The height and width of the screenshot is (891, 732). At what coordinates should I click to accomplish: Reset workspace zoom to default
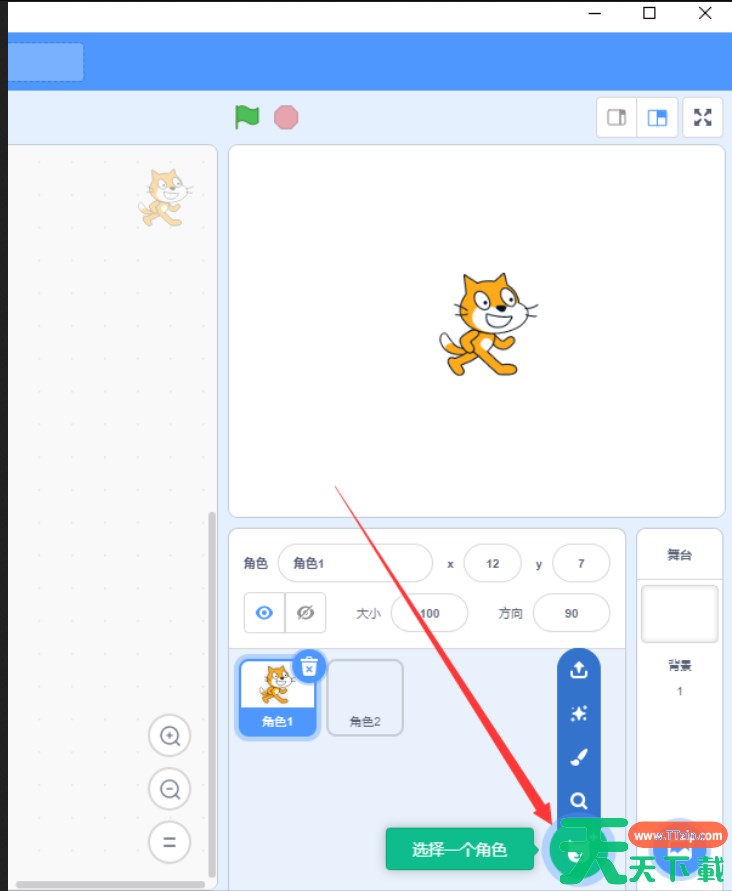pos(170,842)
